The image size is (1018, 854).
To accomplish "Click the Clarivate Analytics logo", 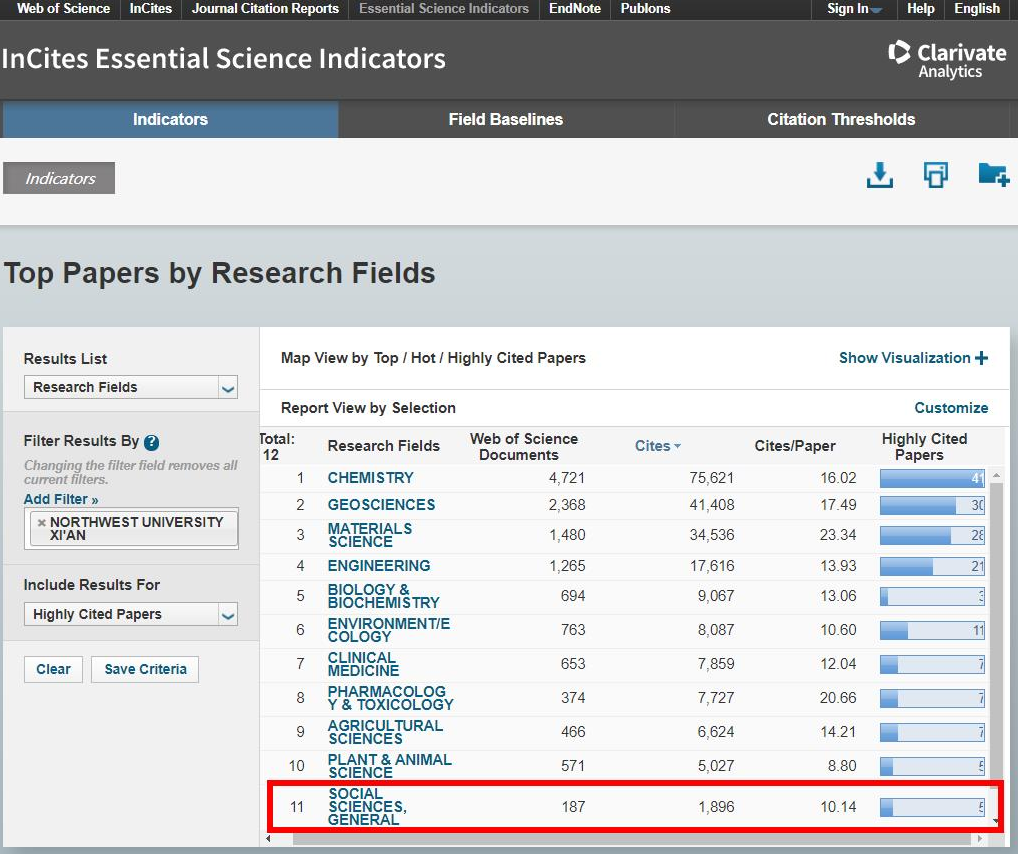I will click(946, 59).
